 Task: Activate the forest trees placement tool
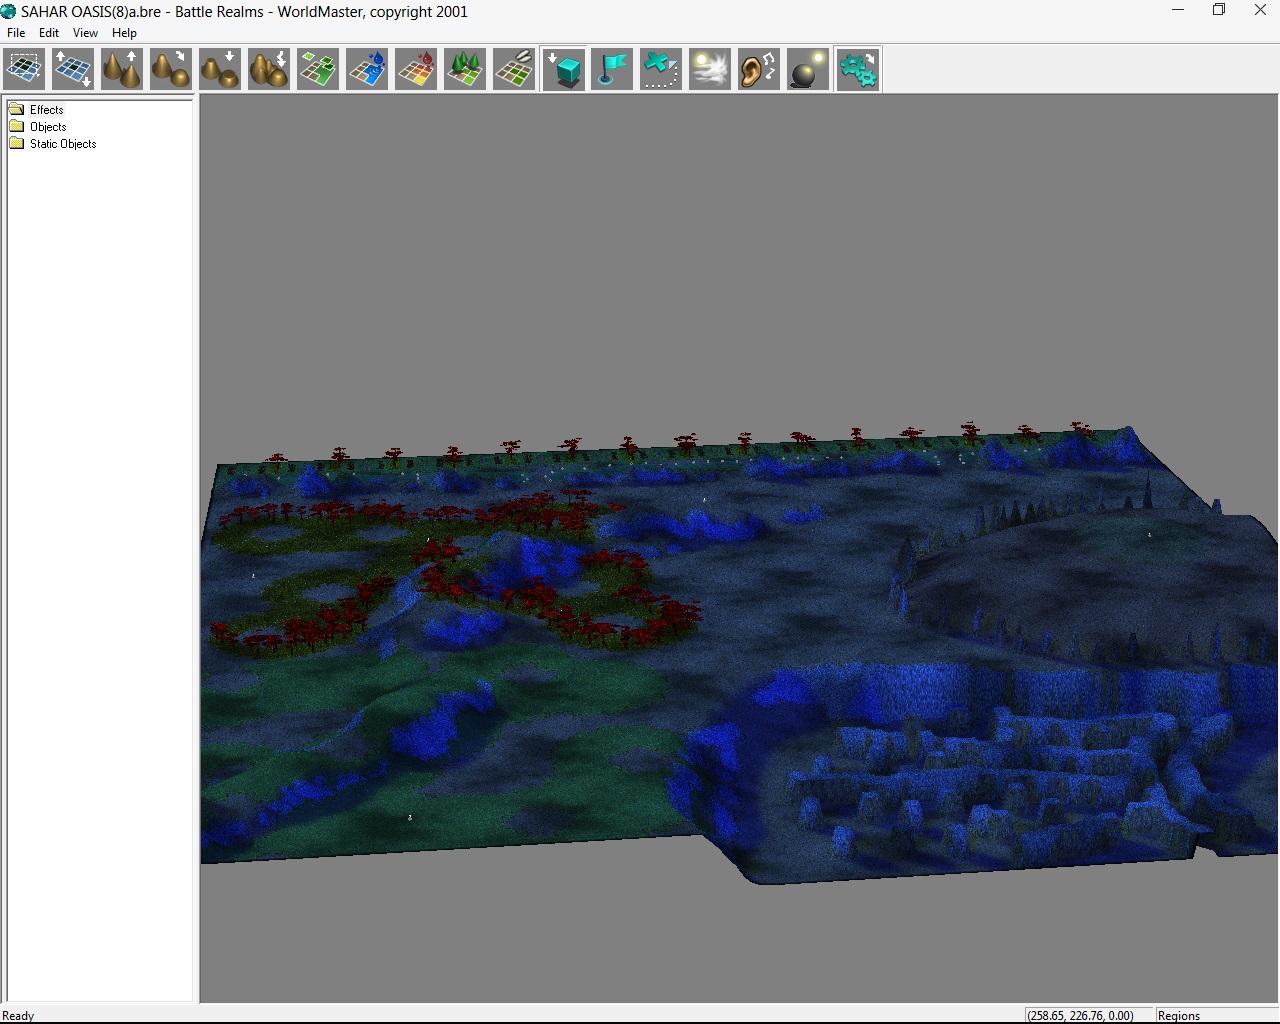pyautogui.click(x=465, y=70)
